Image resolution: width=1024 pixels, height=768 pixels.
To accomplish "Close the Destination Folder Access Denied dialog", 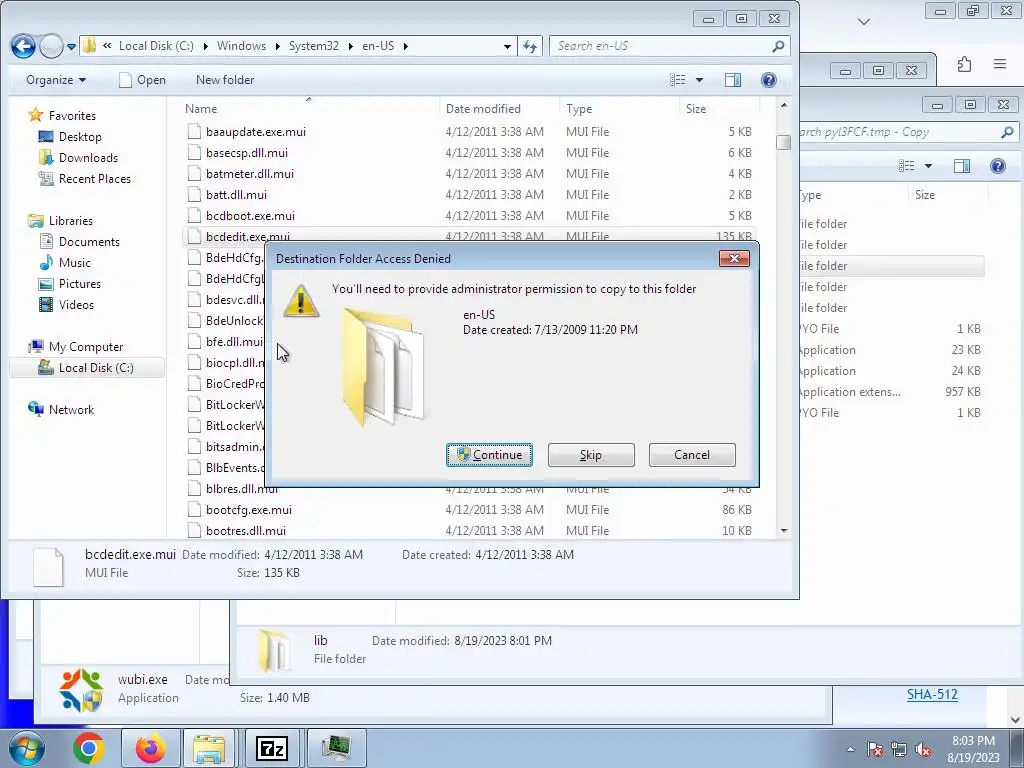I will [x=734, y=259].
